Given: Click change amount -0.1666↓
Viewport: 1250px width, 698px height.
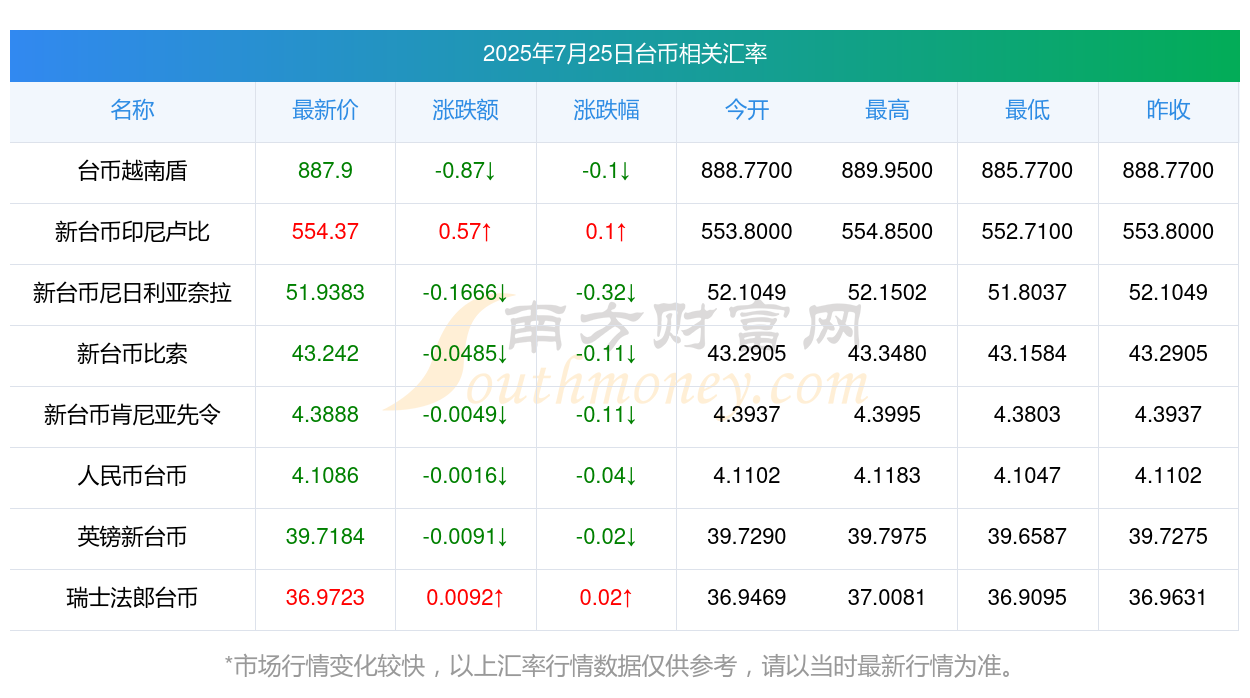Looking at the screenshot, I should (x=466, y=293).
